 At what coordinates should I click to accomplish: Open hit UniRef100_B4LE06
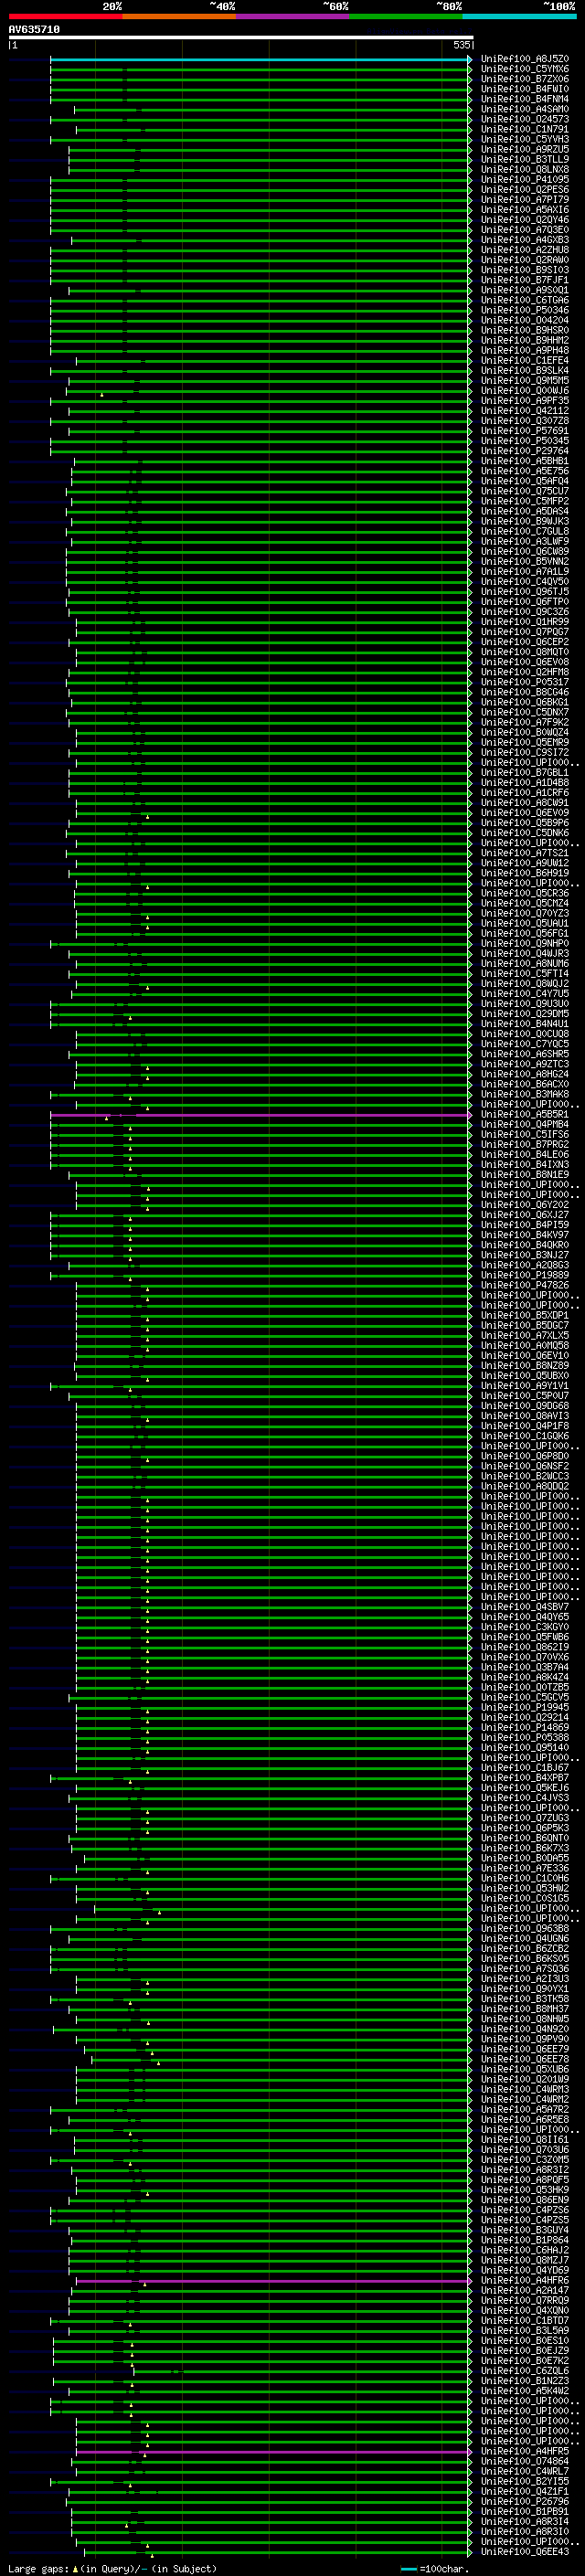click(x=525, y=1155)
